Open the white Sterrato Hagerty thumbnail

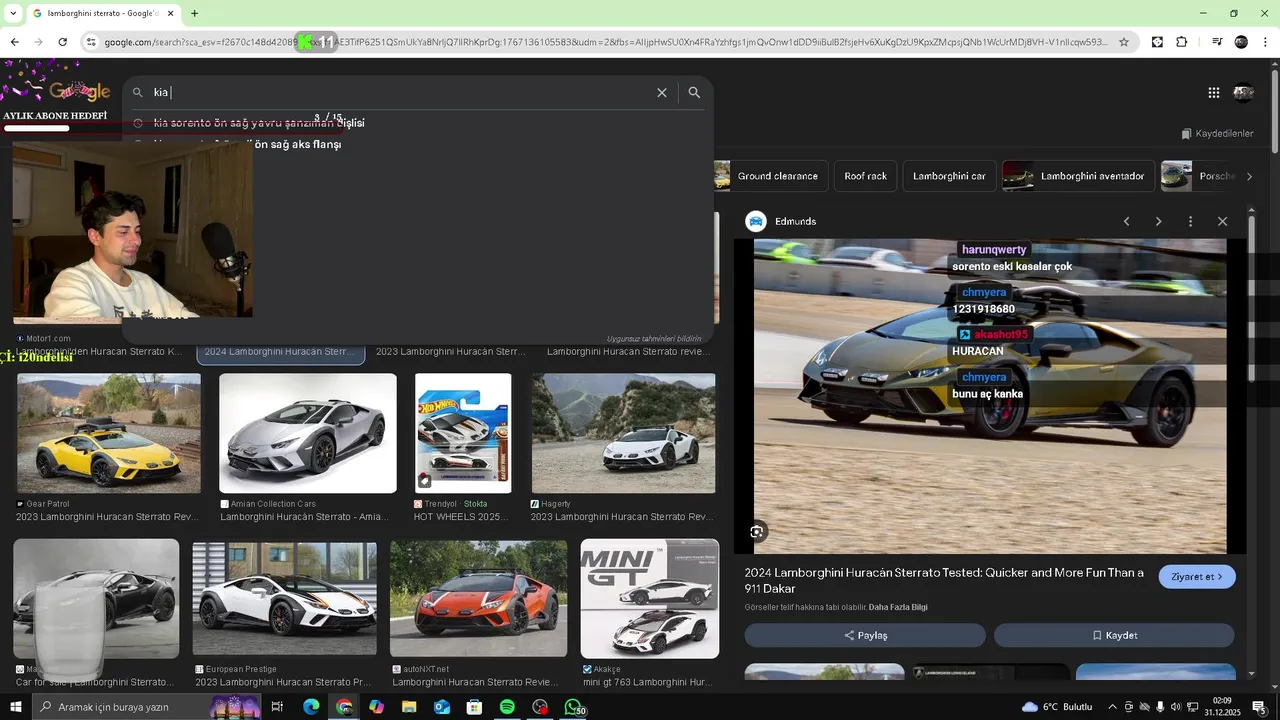click(x=624, y=433)
